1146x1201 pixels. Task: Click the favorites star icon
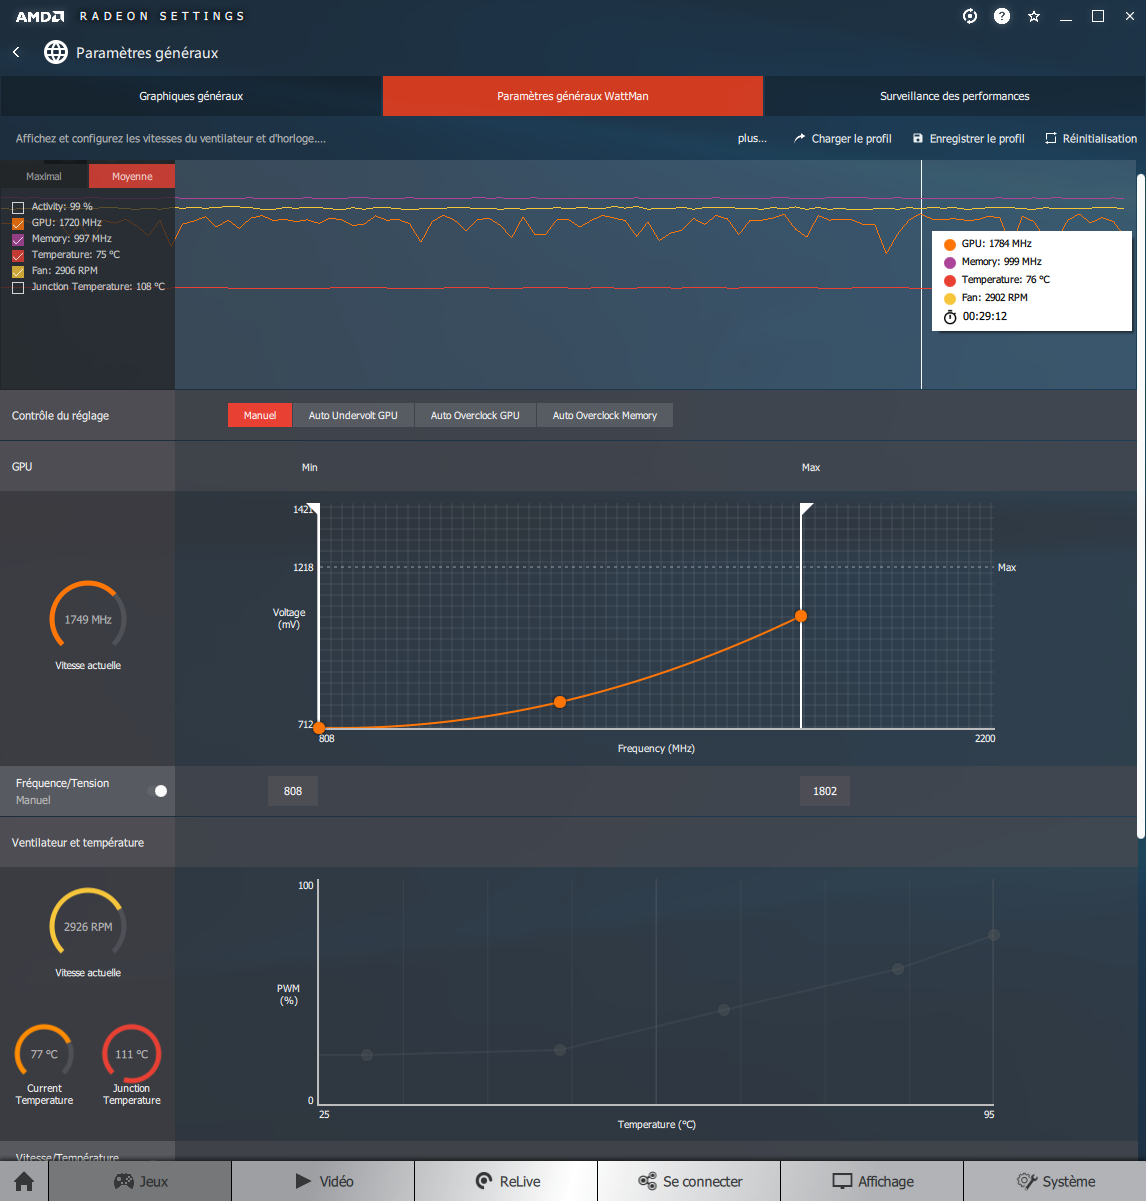click(x=1034, y=16)
